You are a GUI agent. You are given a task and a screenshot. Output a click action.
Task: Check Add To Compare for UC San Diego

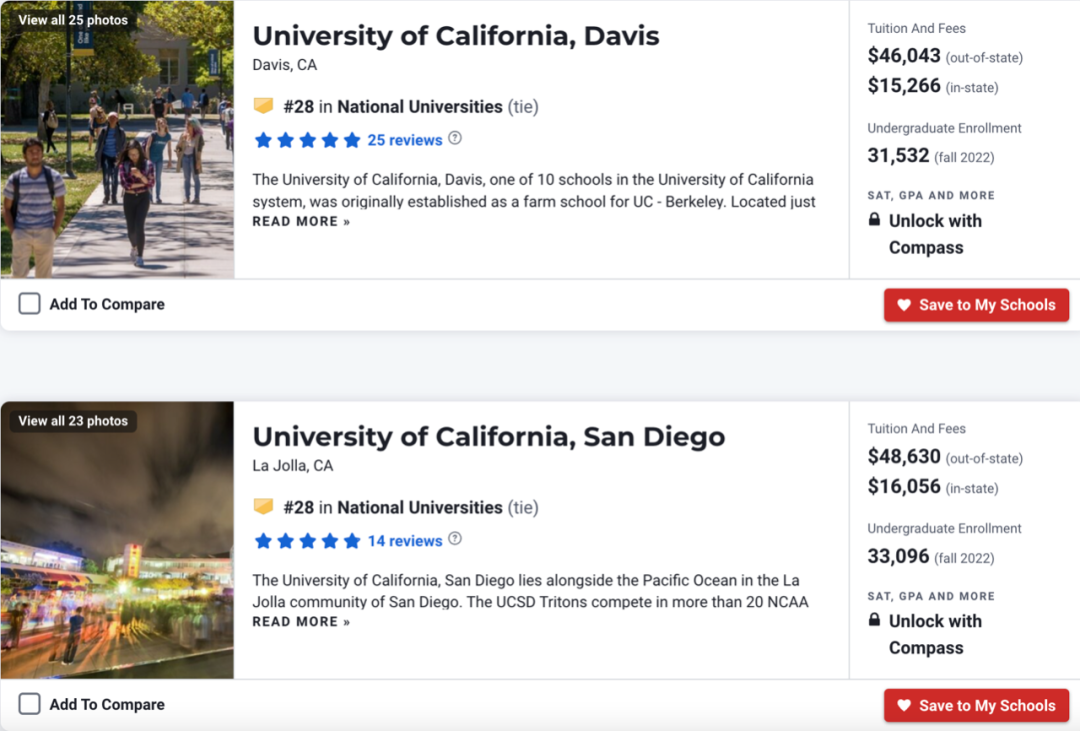coord(30,704)
